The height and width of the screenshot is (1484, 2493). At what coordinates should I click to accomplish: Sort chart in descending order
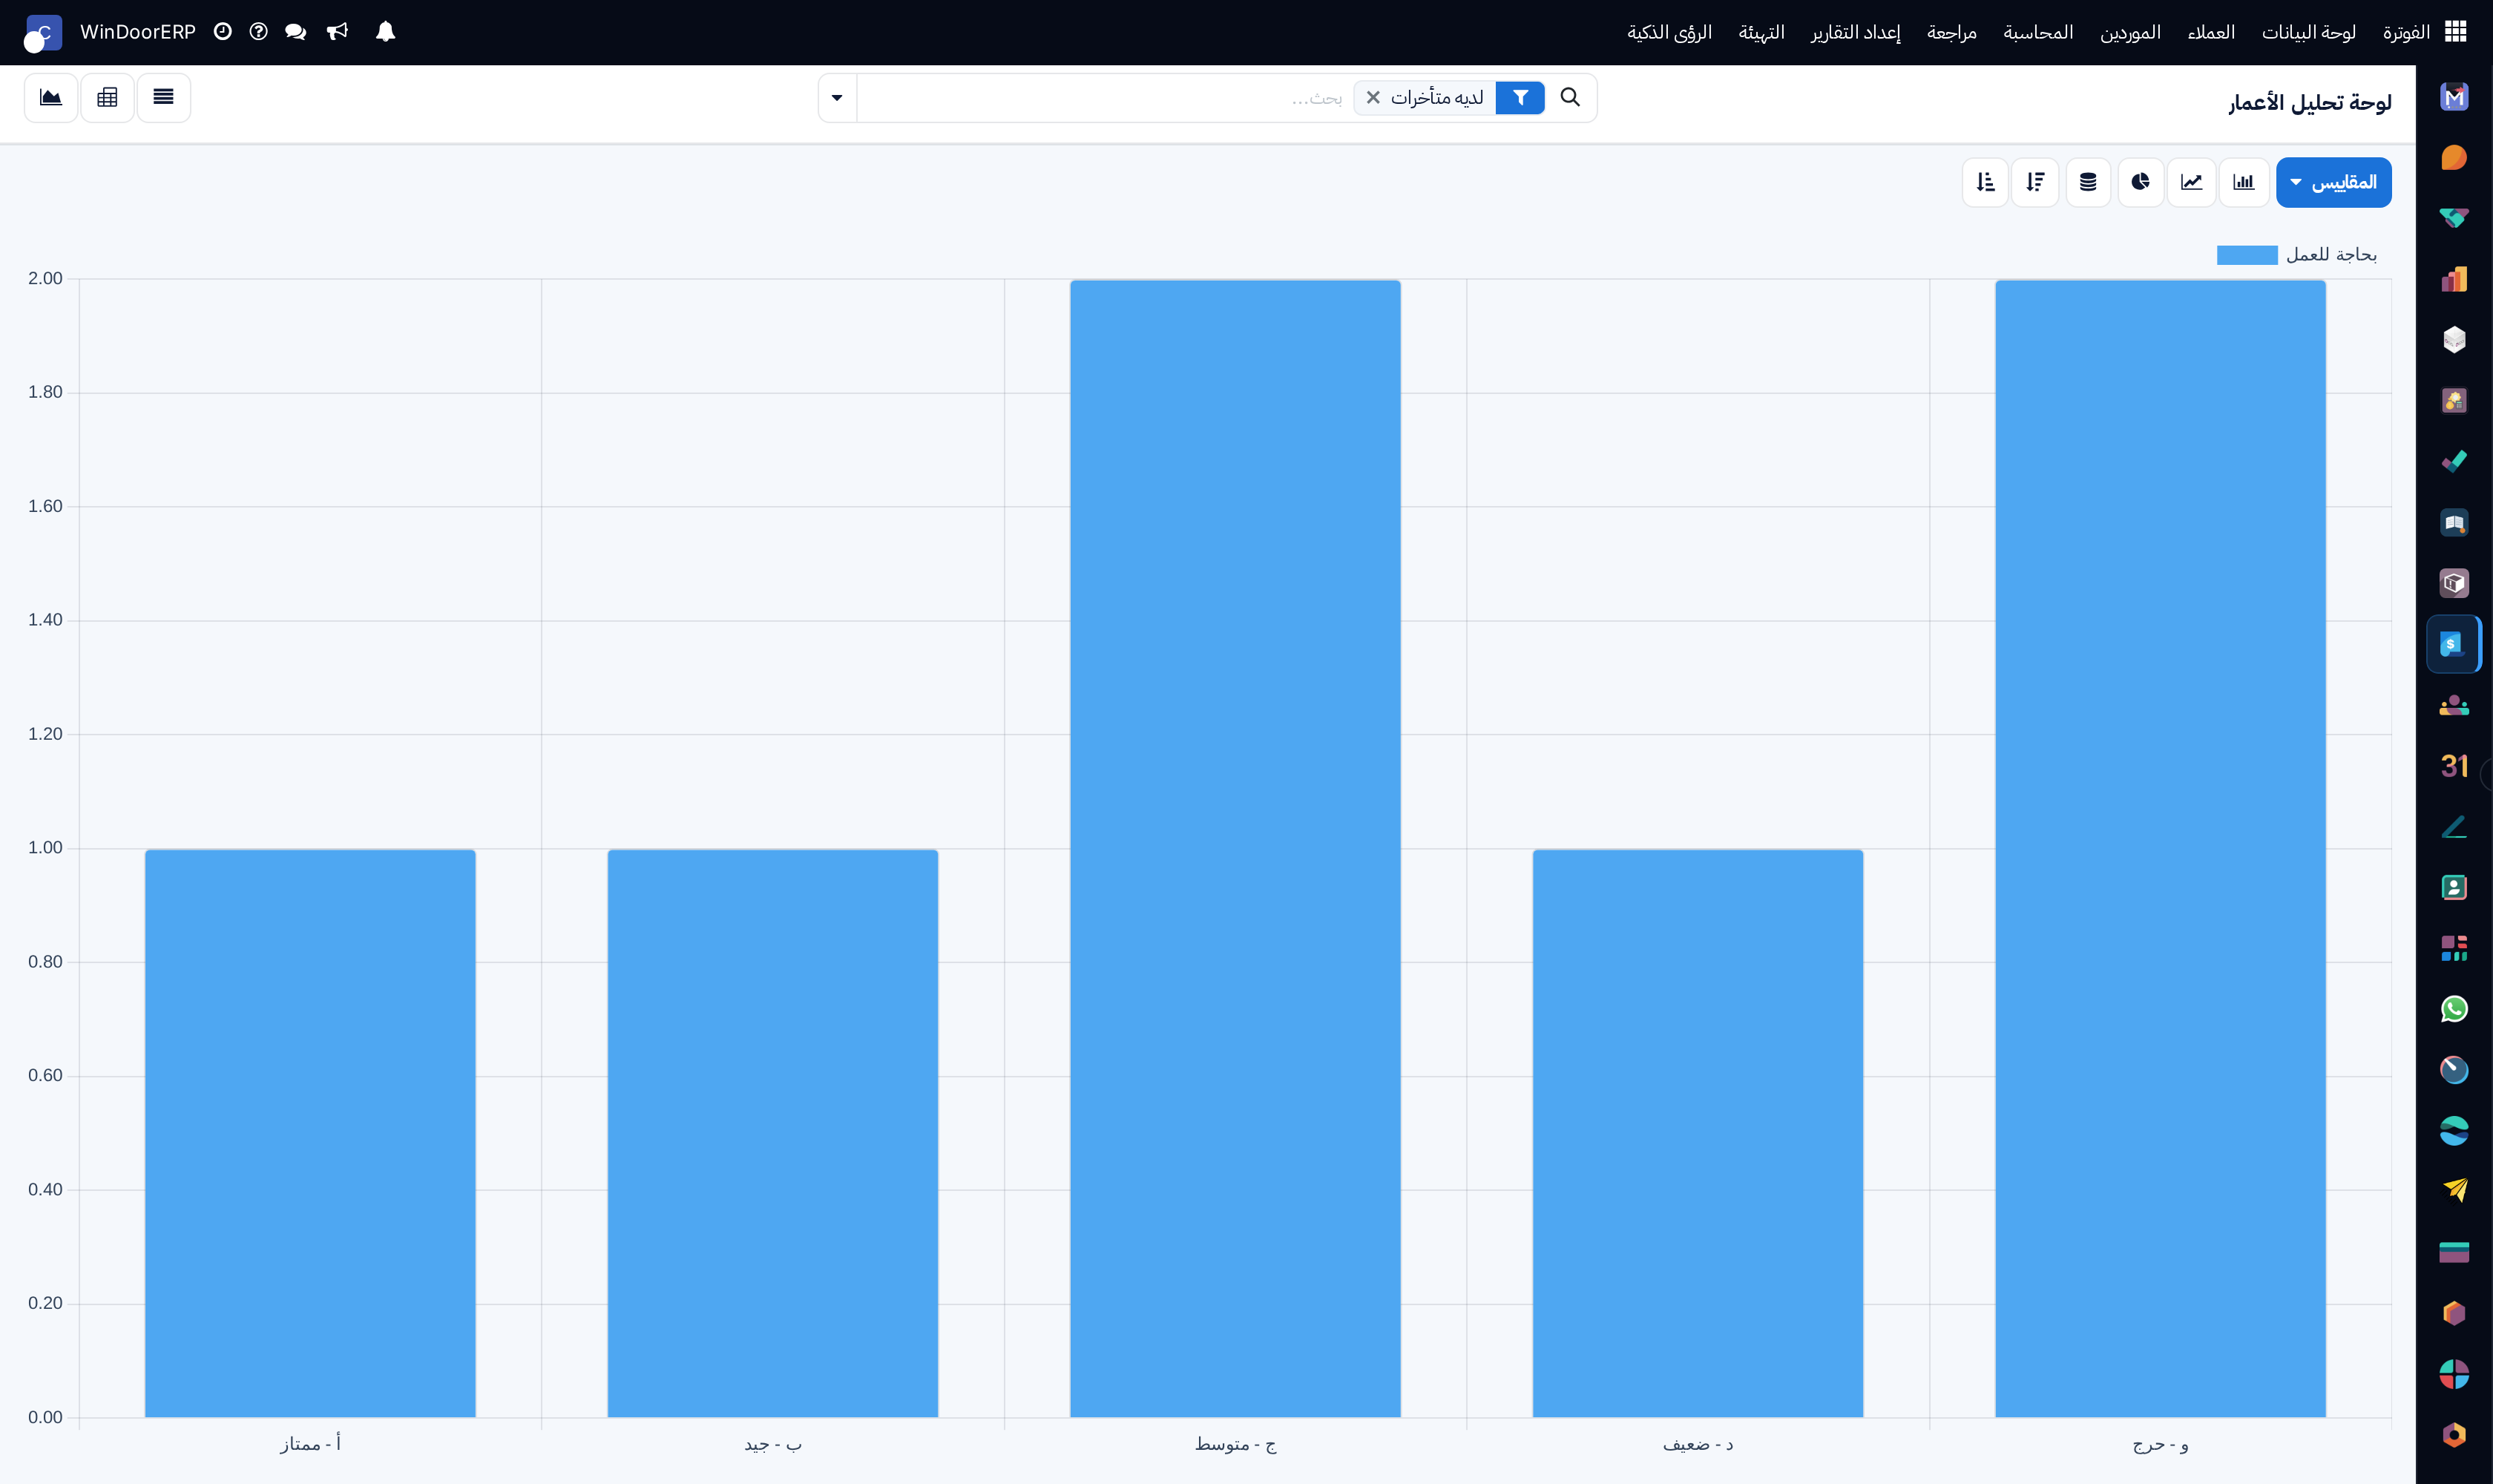click(x=2035, y=182)
